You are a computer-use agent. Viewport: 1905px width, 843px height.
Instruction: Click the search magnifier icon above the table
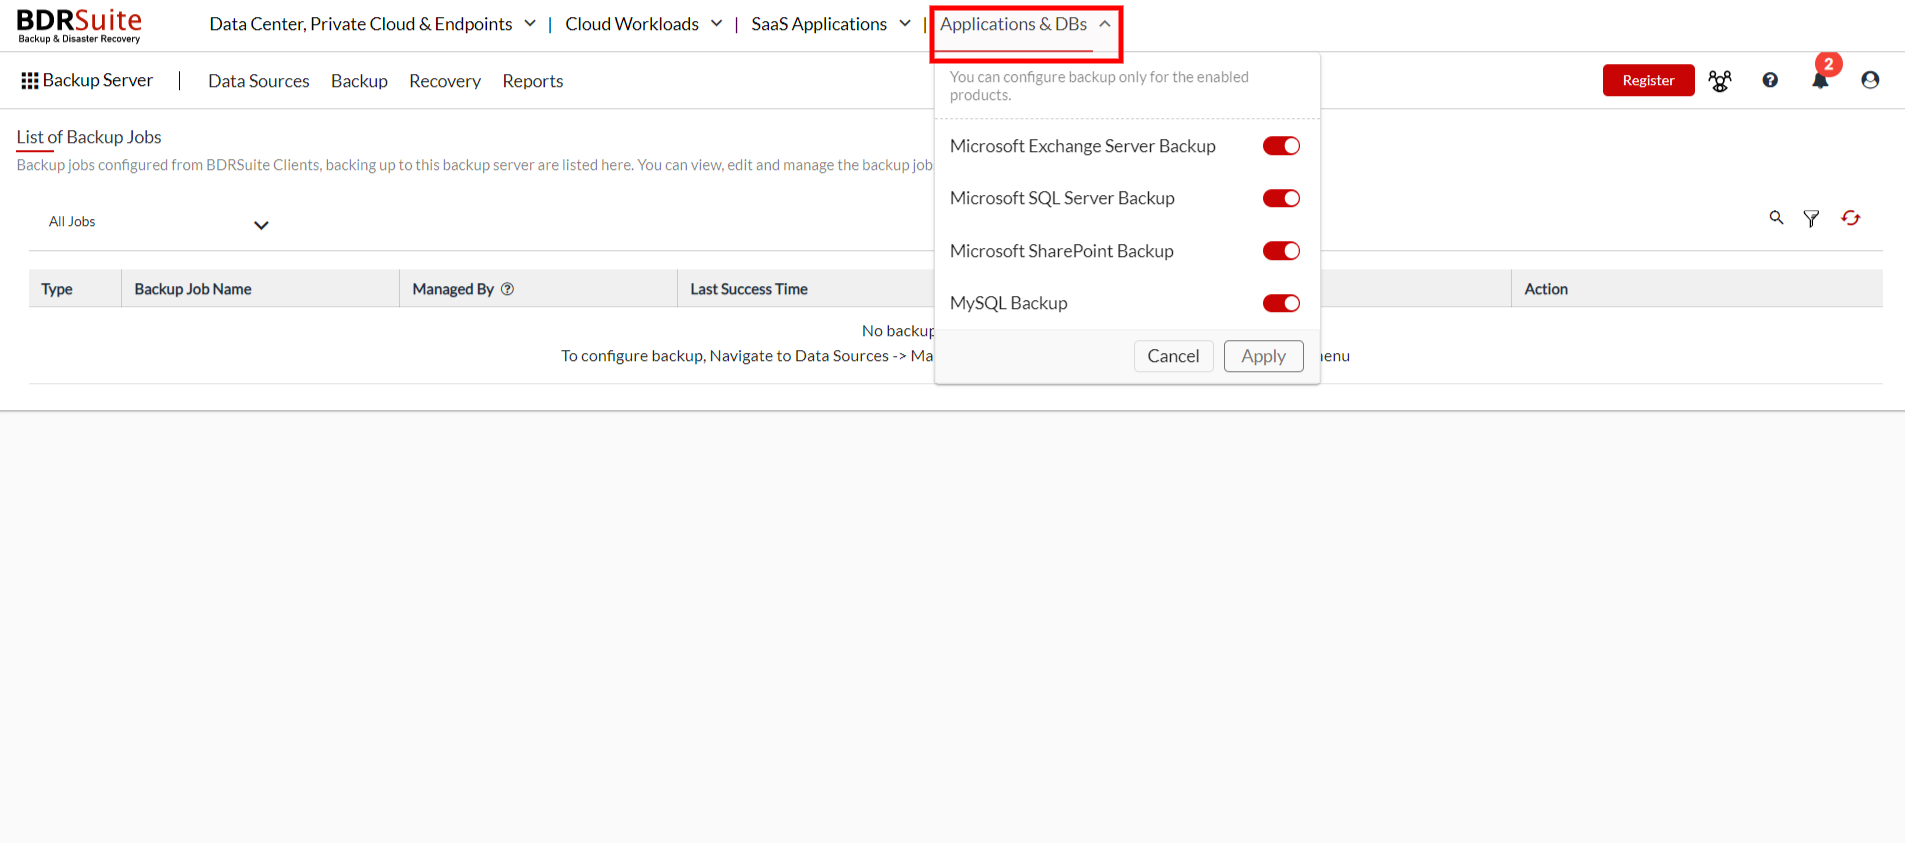[1776, 217]
